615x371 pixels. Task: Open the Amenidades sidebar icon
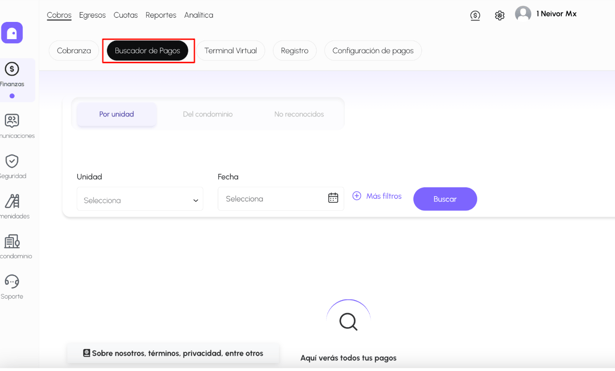click(x=12, y=201)
